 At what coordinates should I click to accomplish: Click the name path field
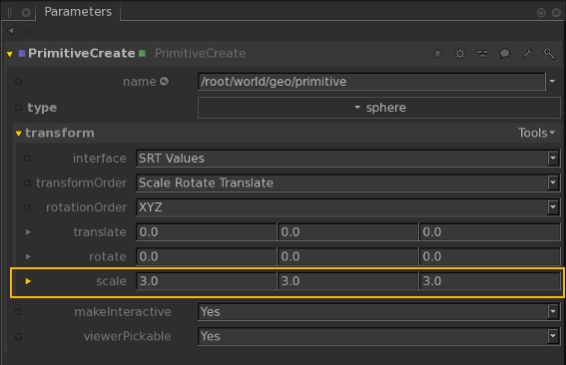pyautogui.click(x=371, y=82)
